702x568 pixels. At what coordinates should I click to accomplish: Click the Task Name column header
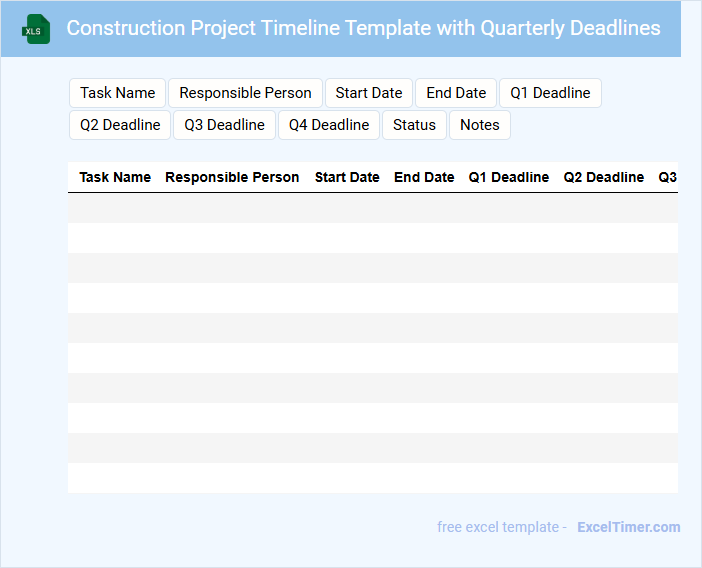115,177
